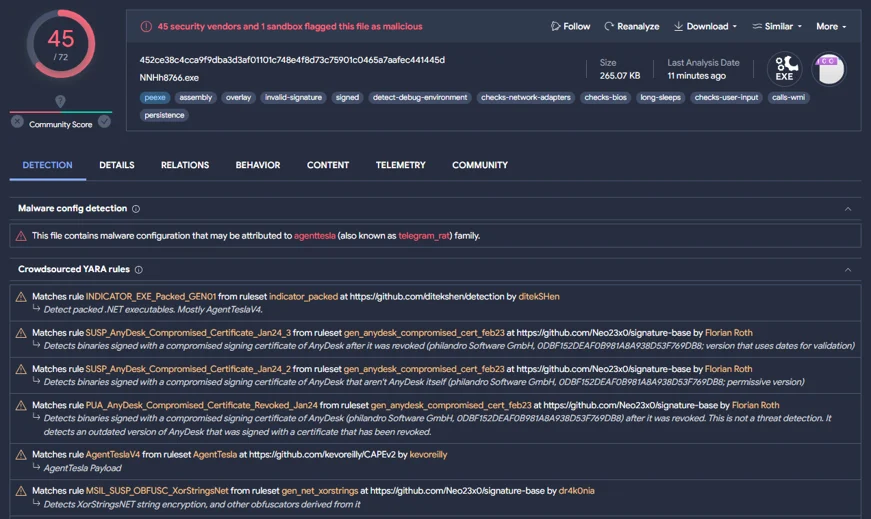Screen dimensions: 871x519
Task: Open the gen_net_xorstrings ruleset link
Action: (x=320, y=490)
